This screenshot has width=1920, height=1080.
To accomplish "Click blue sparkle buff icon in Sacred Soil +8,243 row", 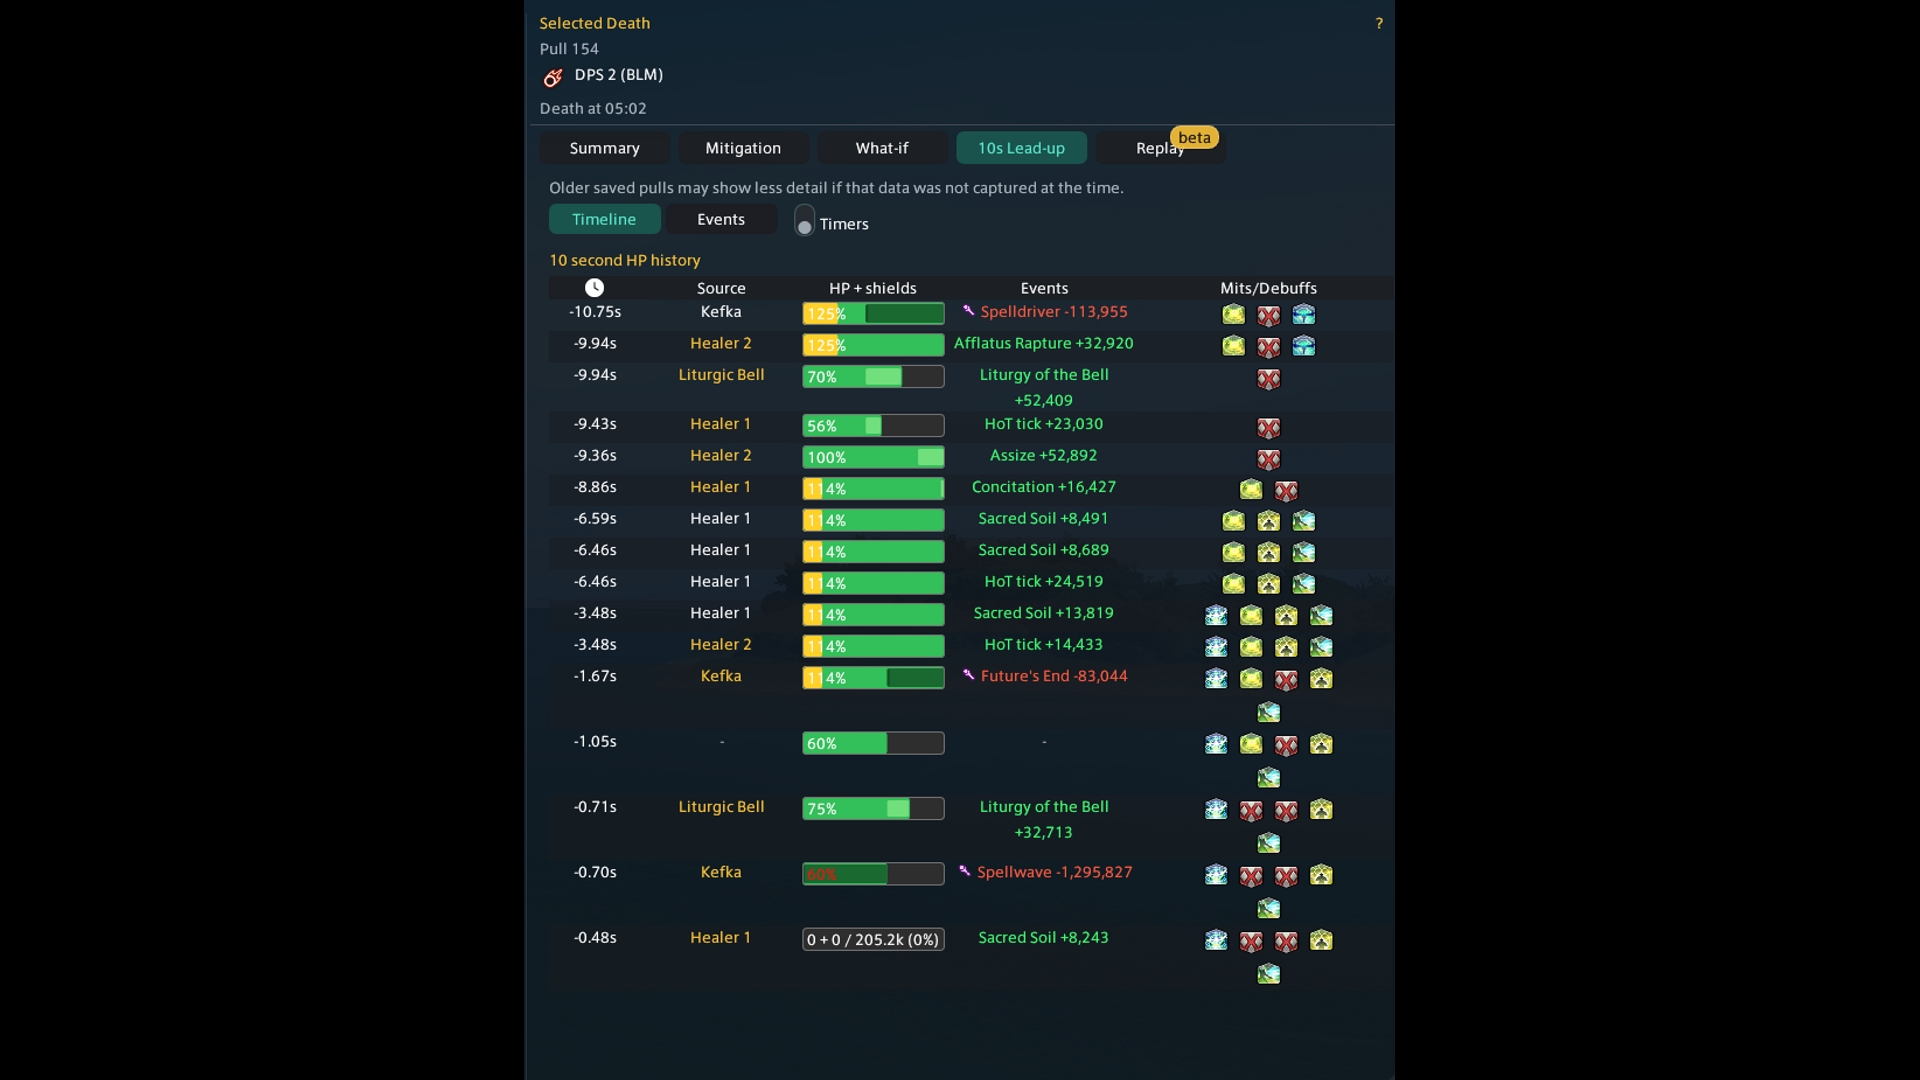I will 1216,940.
